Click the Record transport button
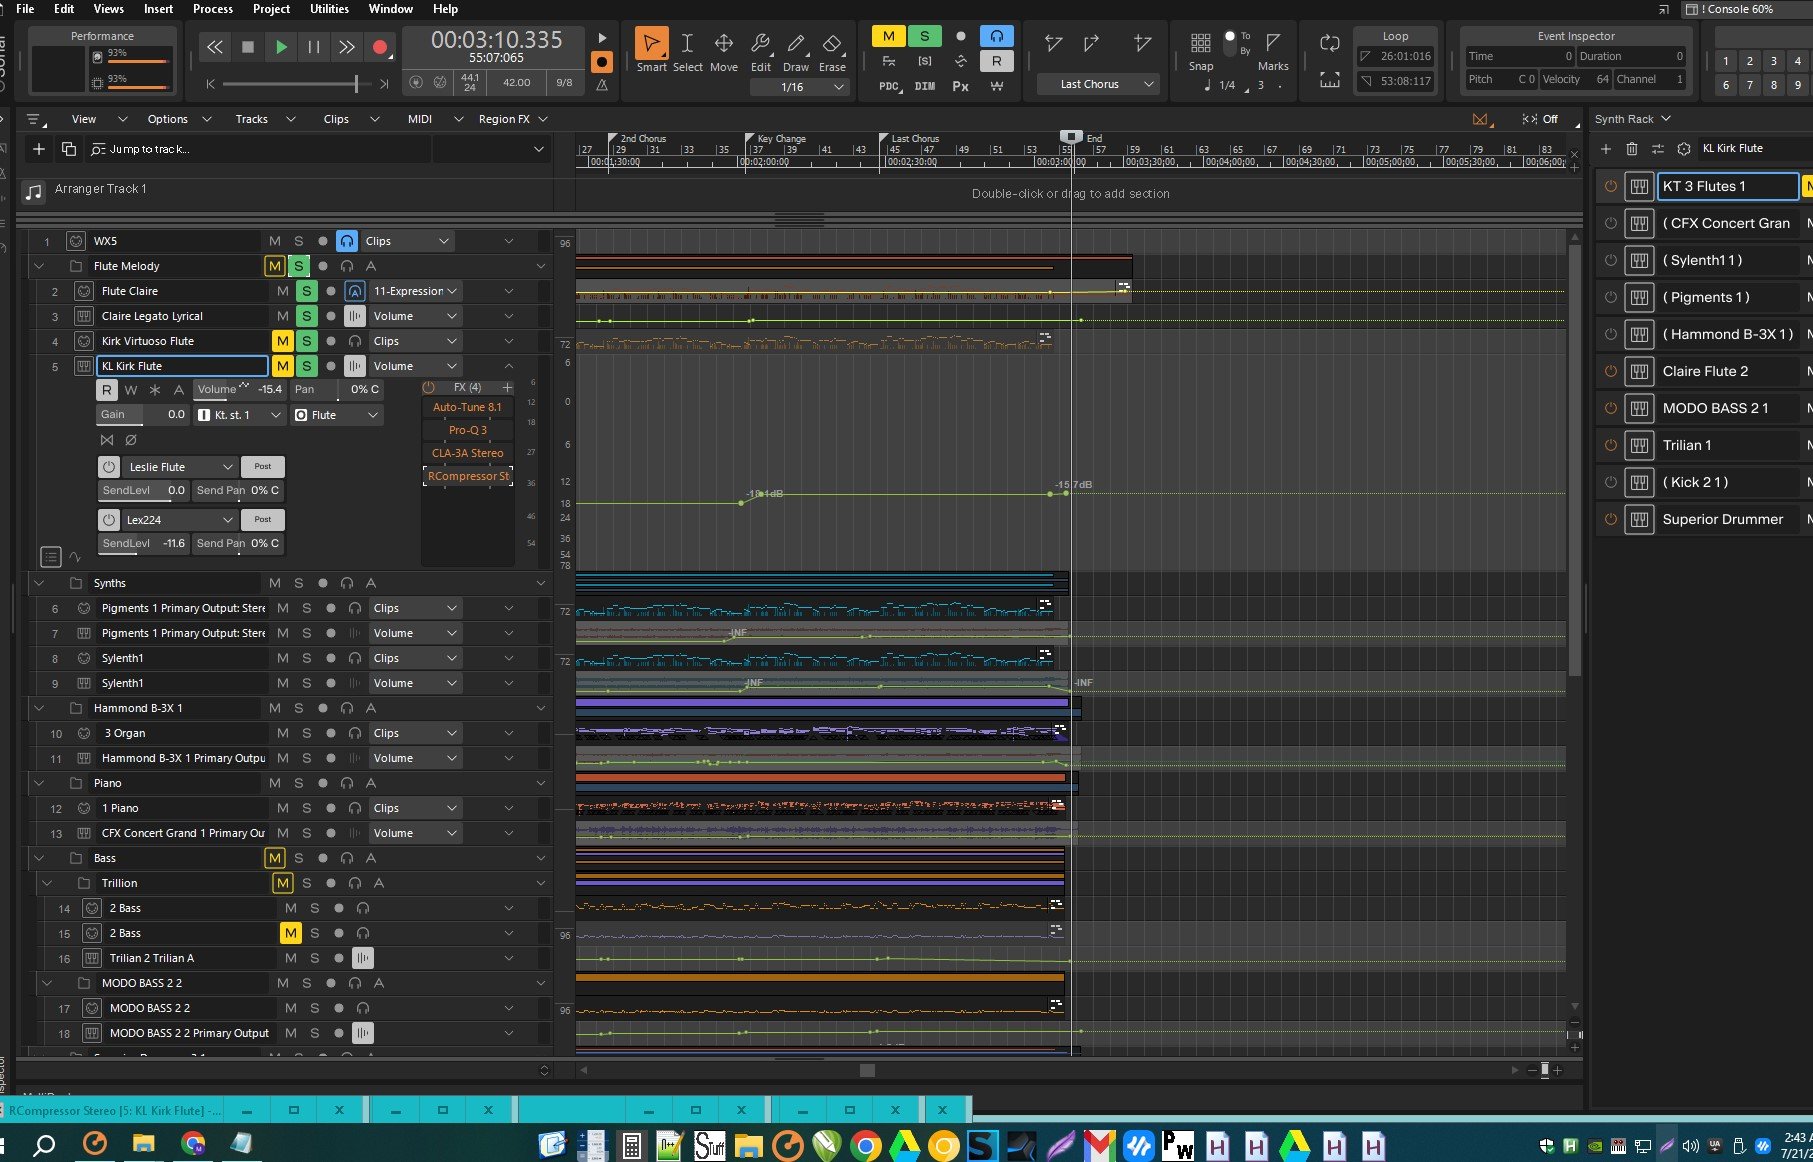Screen dimensions: 1813x1162 click(380, 47)
